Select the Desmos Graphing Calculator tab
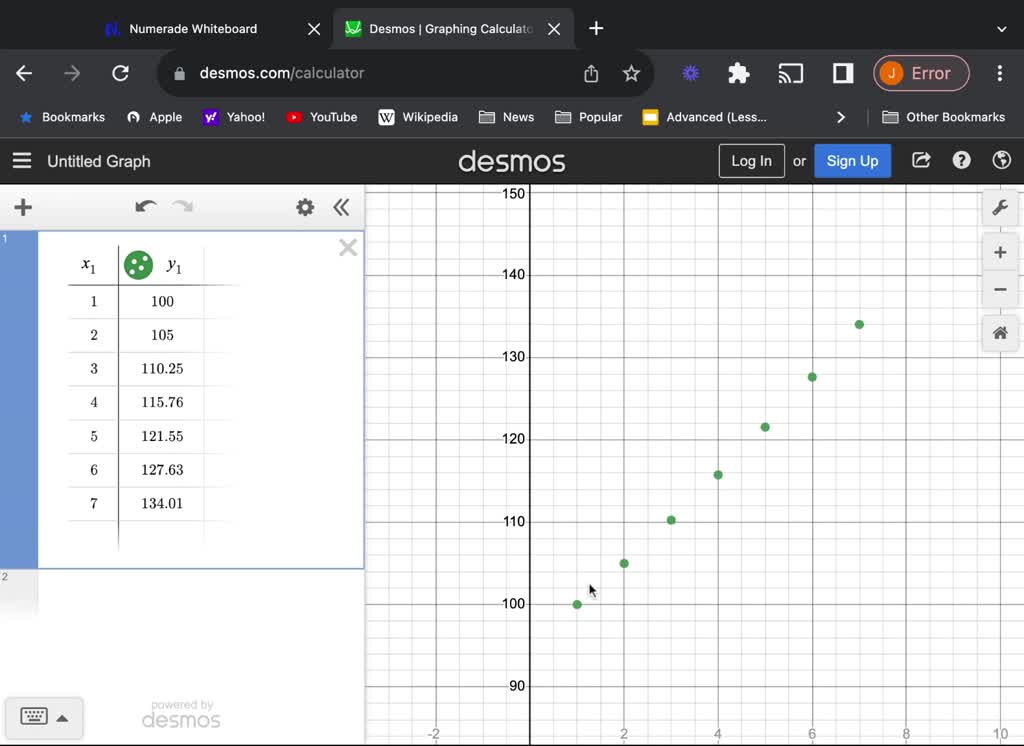The image size is (1024, 746). (451, 29)
